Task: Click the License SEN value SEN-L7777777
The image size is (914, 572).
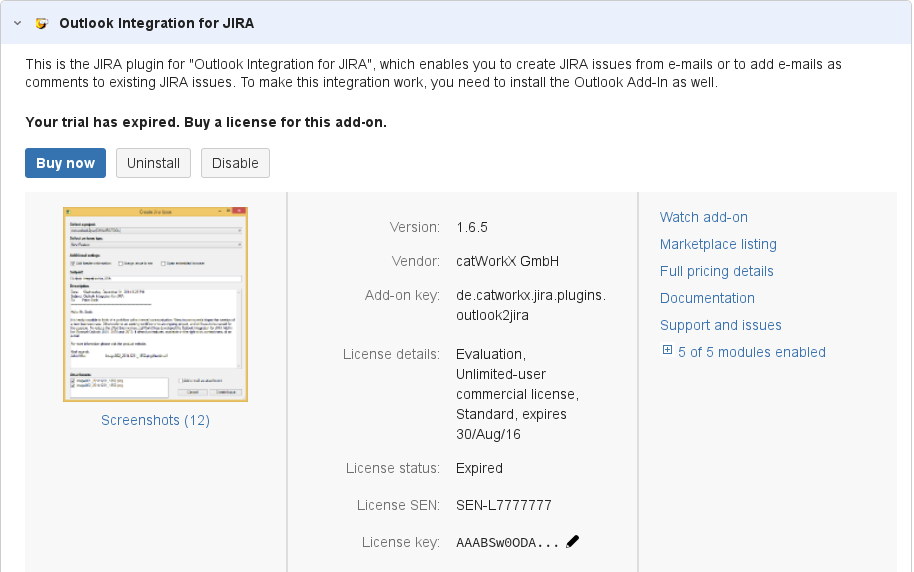Action: coord(503,505)
